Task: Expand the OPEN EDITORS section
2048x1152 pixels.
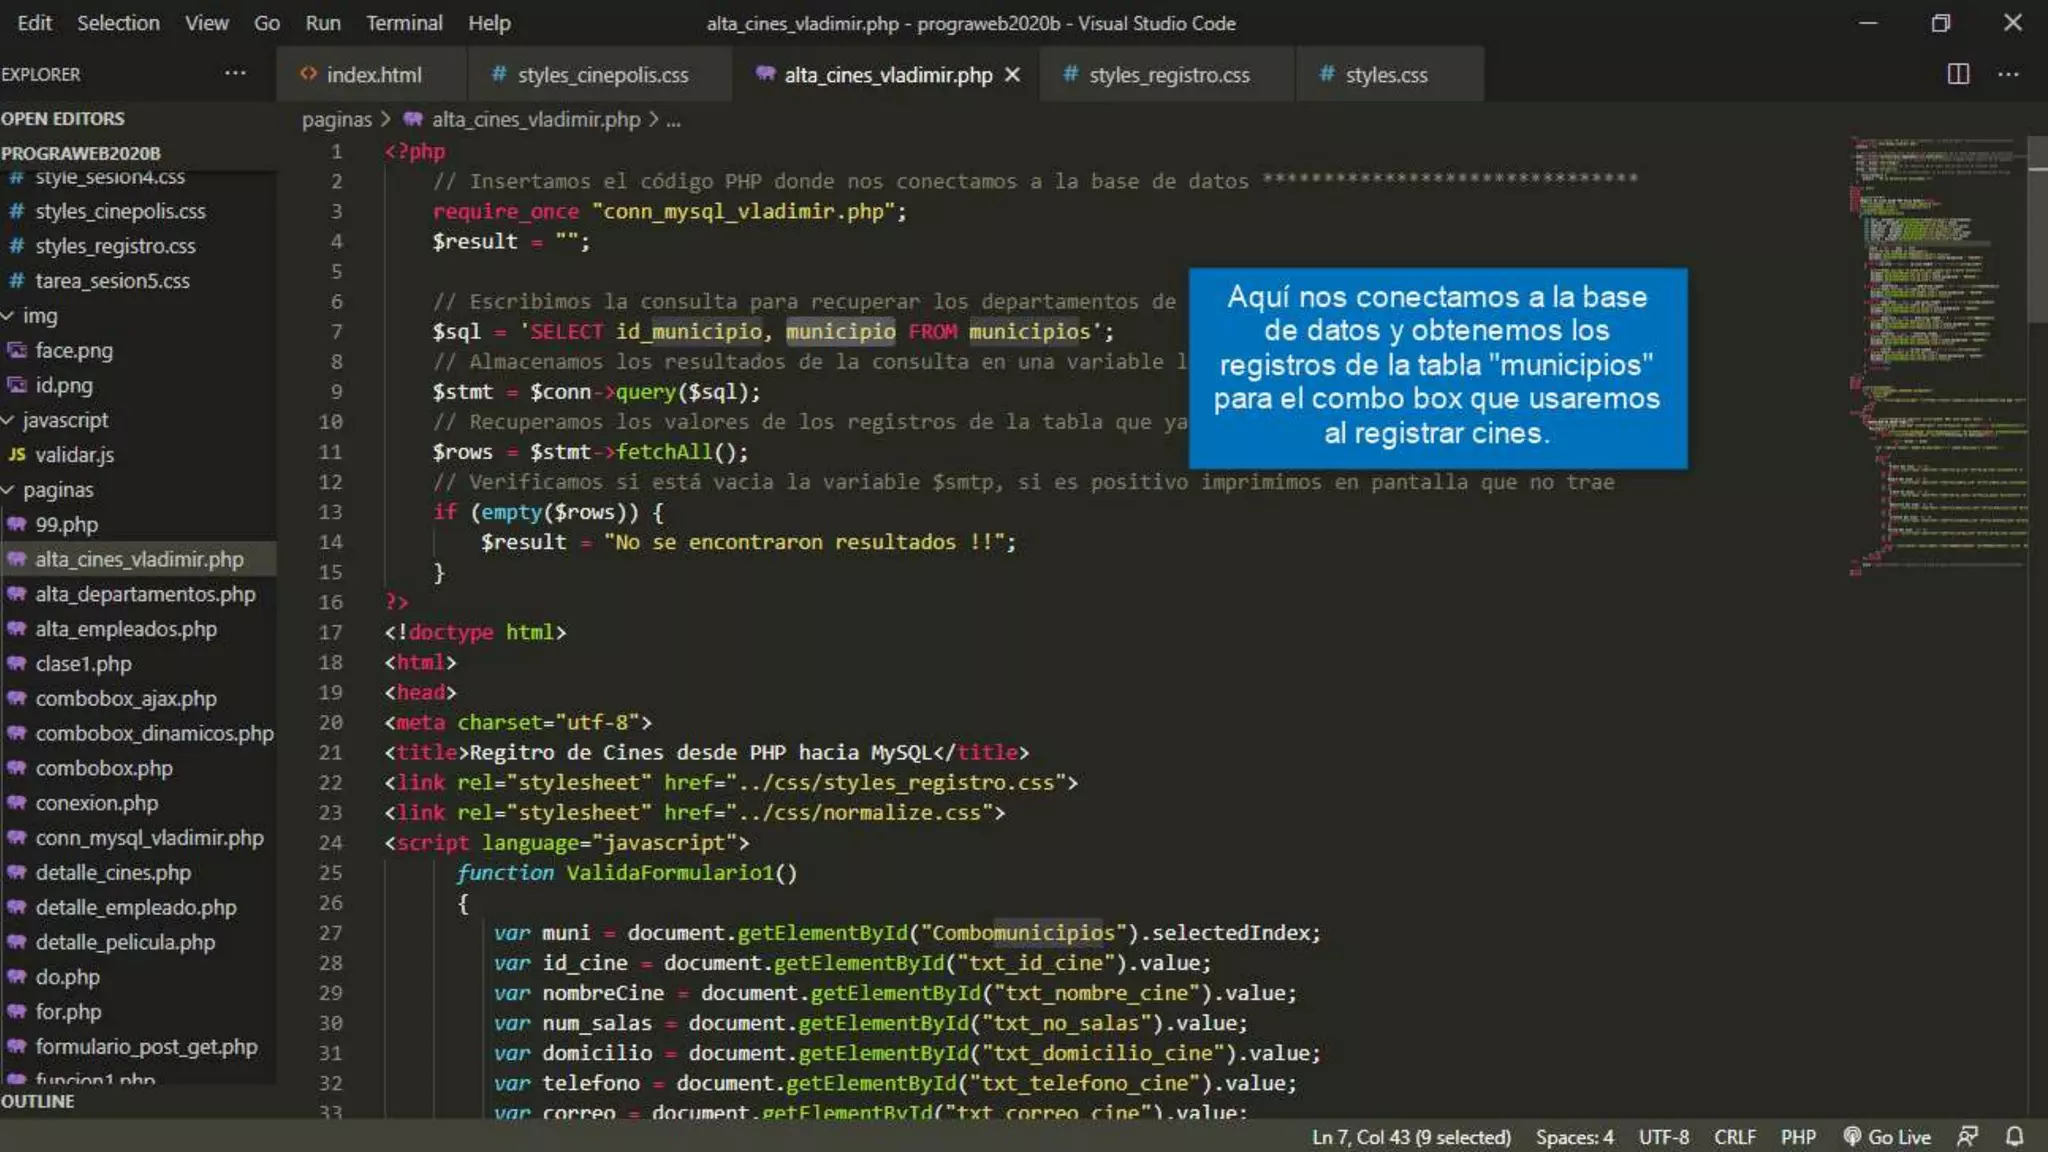Action: coord(63,119)
